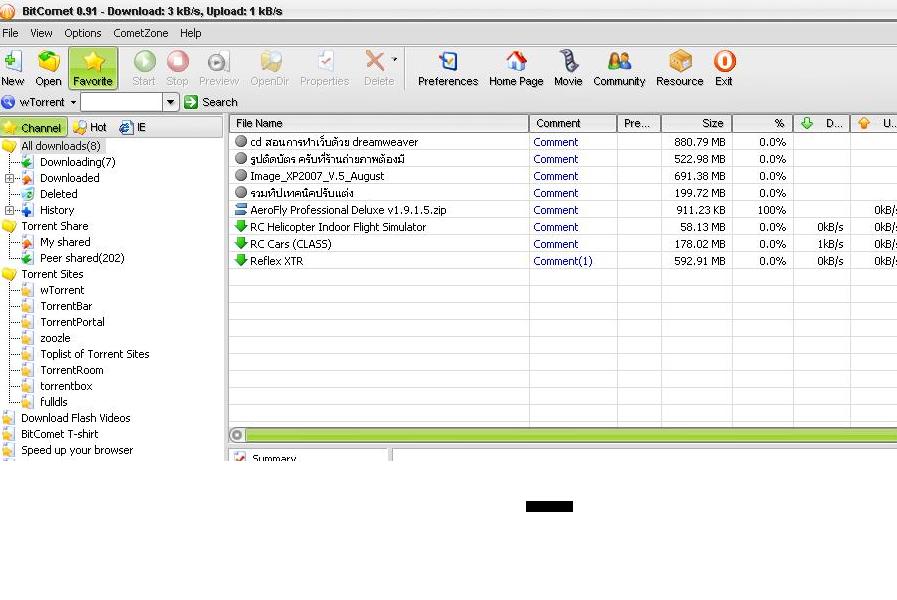This screenshot has width=897, height=600.
Task: Click the green progress bar
Action: pos(570,435)
